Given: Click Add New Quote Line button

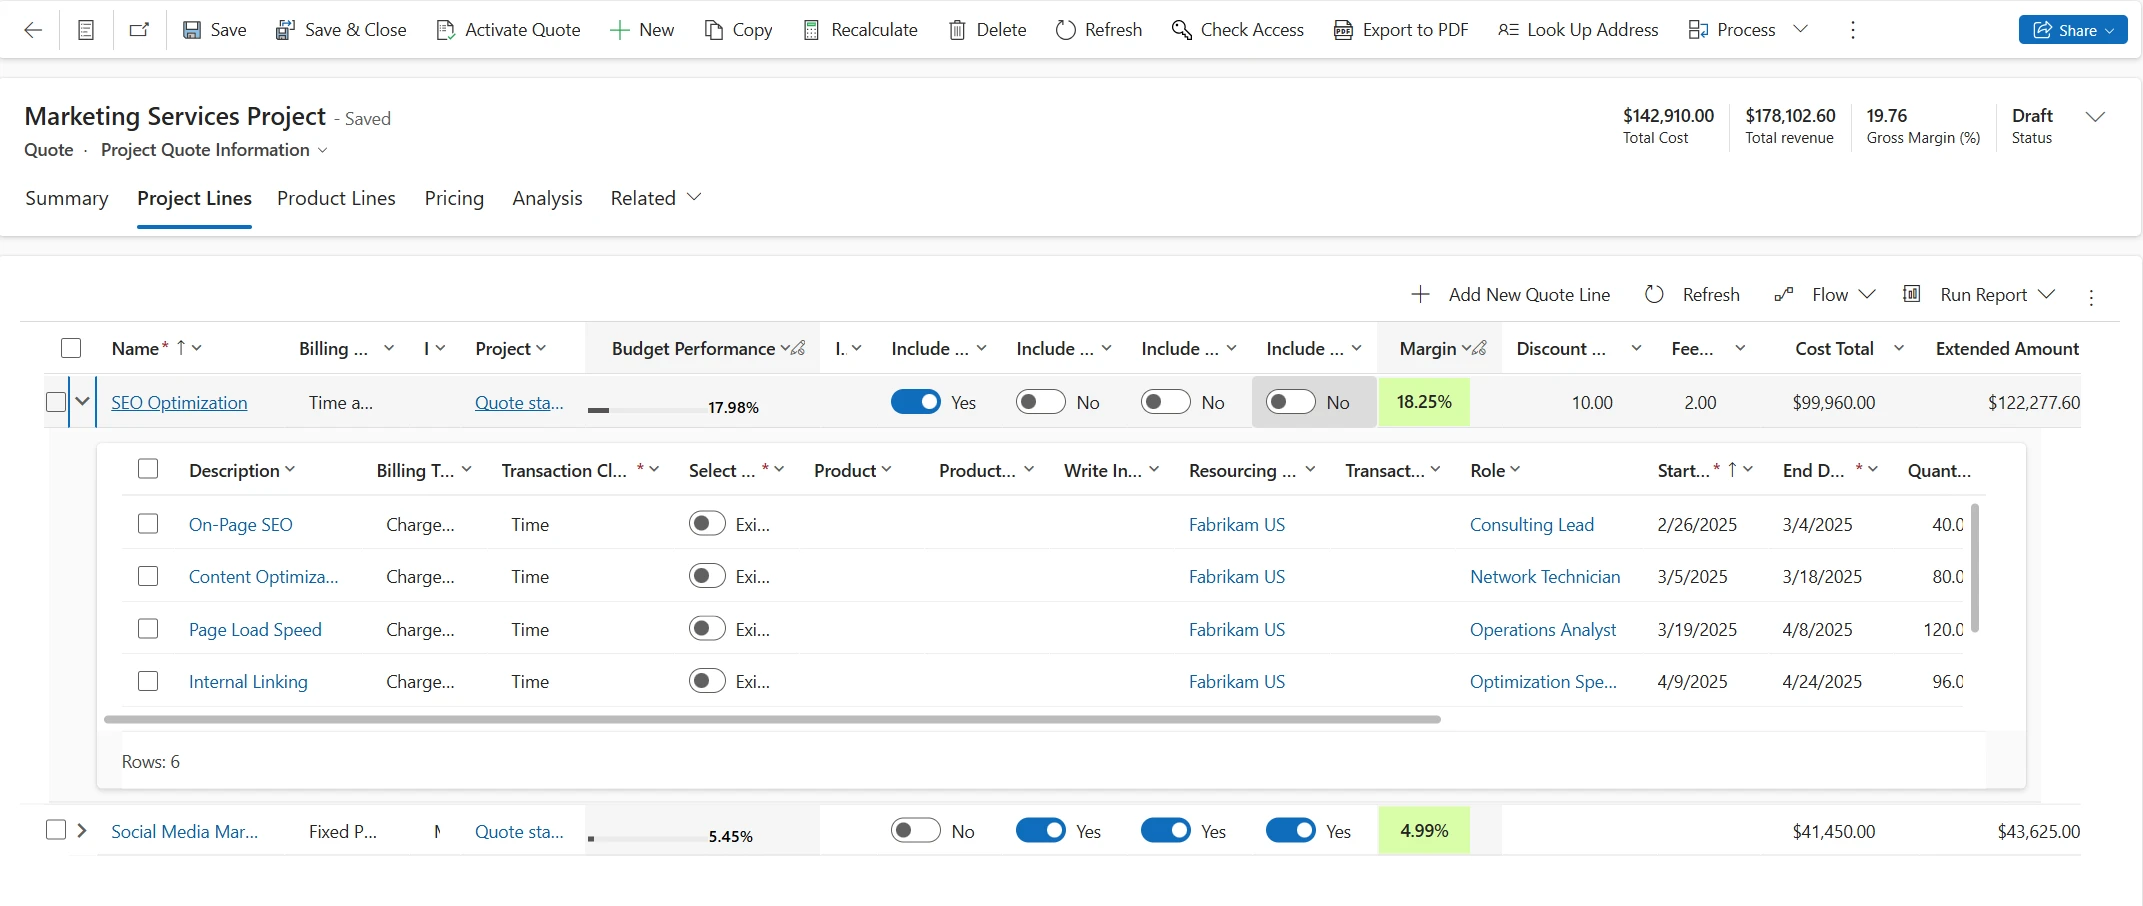Looking at the screenshot, I should 1510,295.
